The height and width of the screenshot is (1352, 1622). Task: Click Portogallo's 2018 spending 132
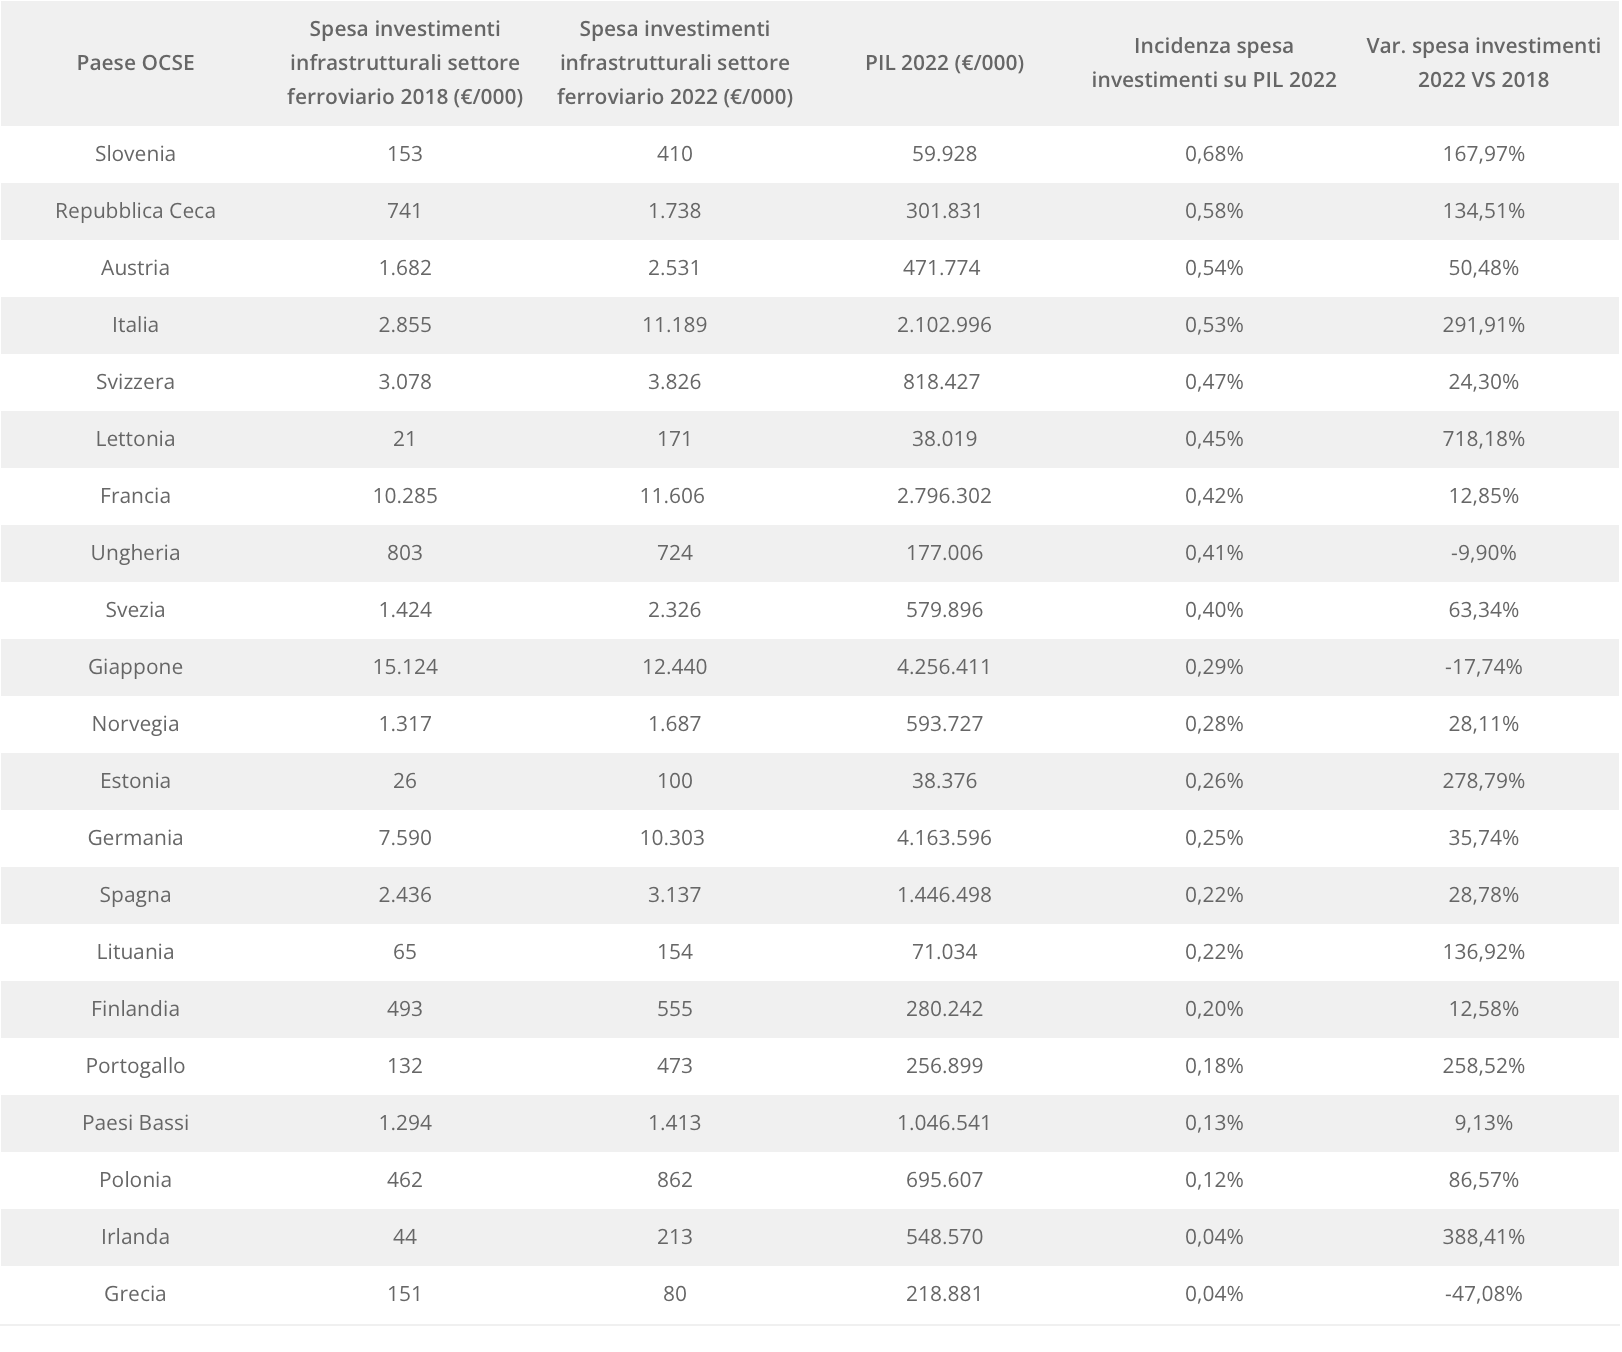[x=405, y=1066]
